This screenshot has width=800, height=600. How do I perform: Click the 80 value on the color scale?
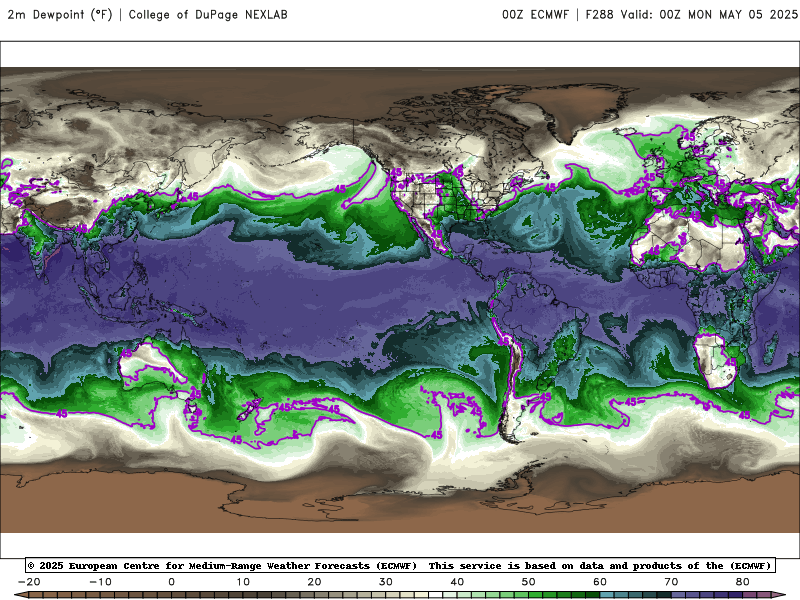(743, 582)
